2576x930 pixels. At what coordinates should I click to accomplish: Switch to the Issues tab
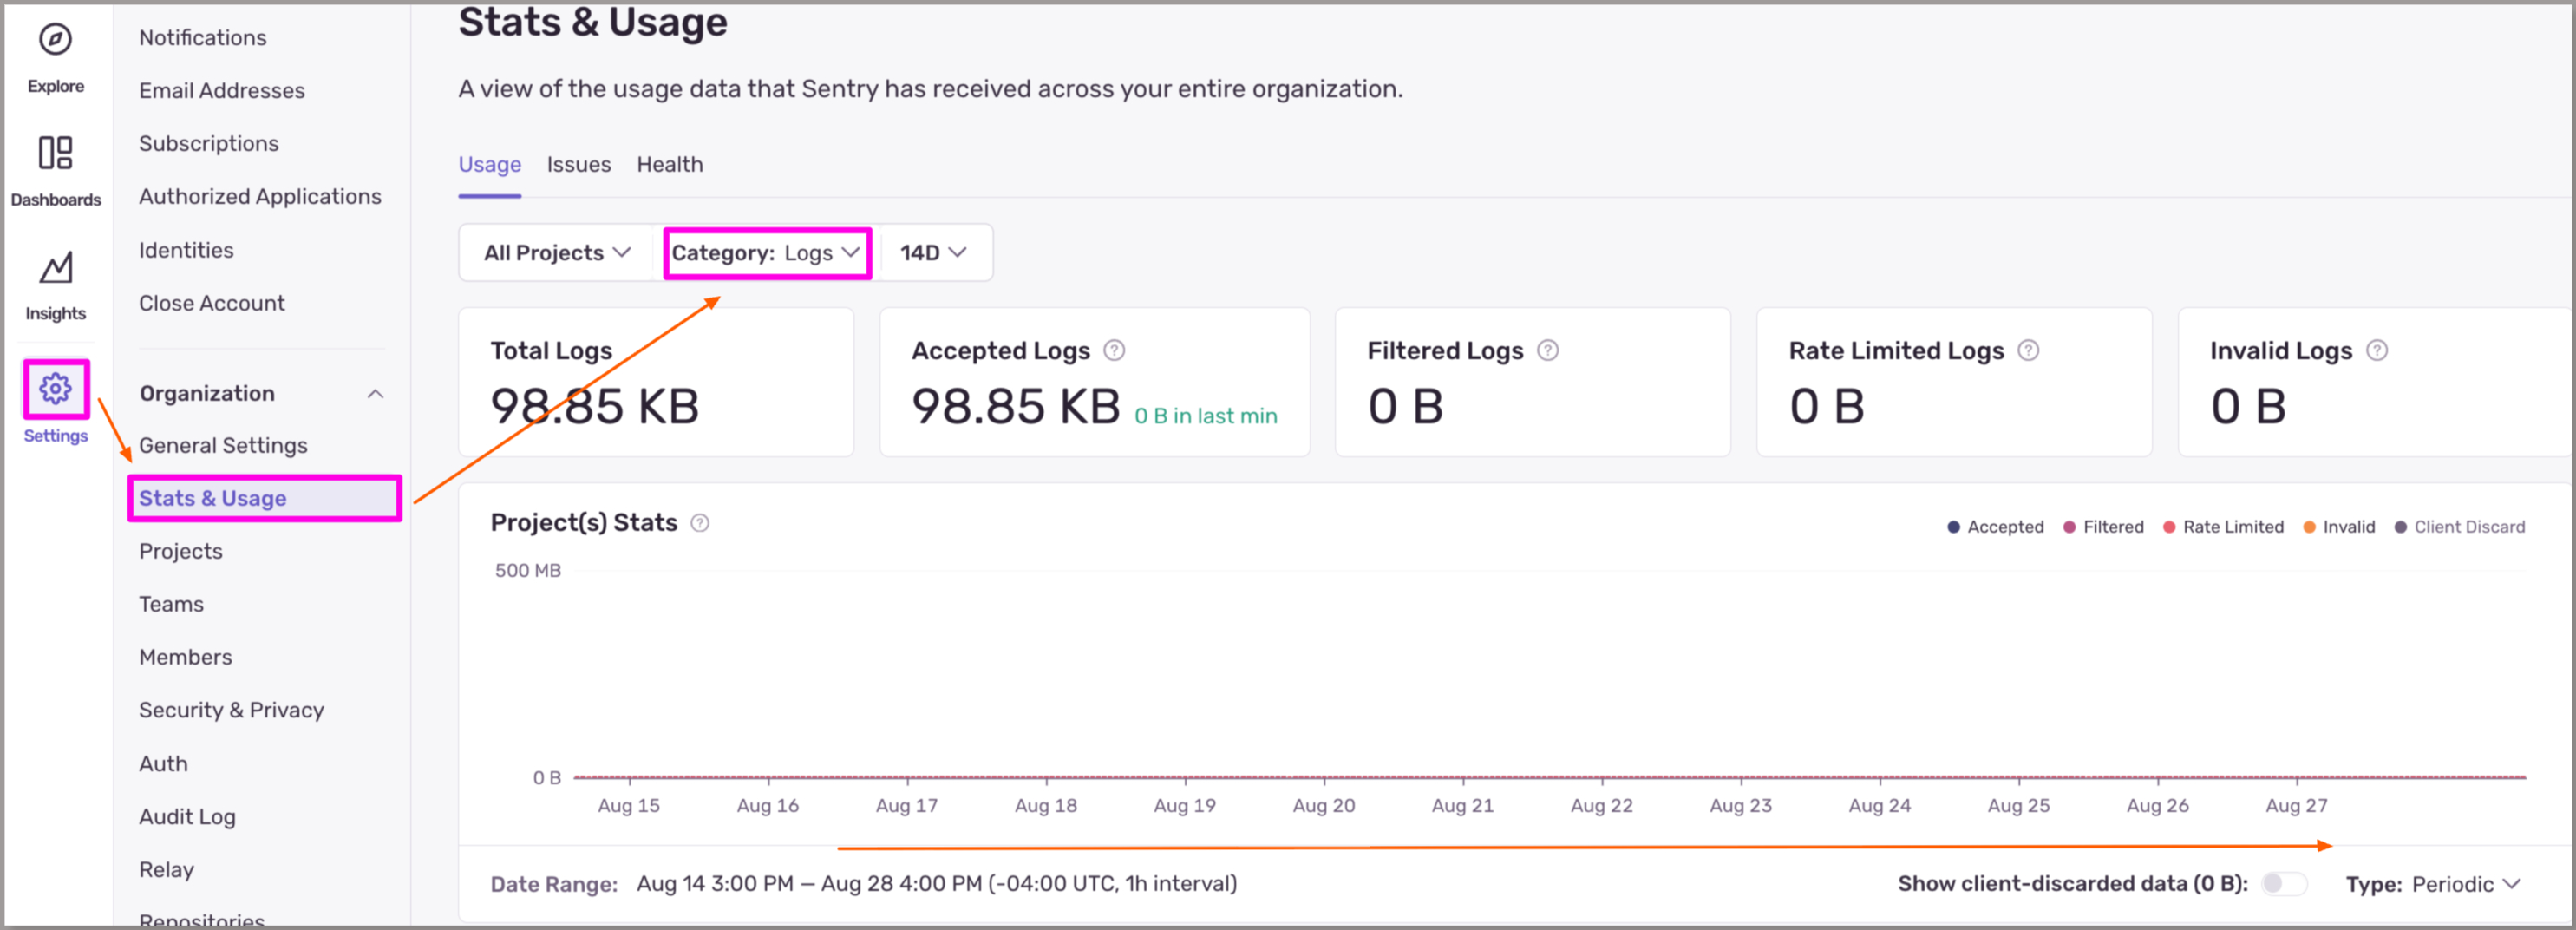click(578, 164)
